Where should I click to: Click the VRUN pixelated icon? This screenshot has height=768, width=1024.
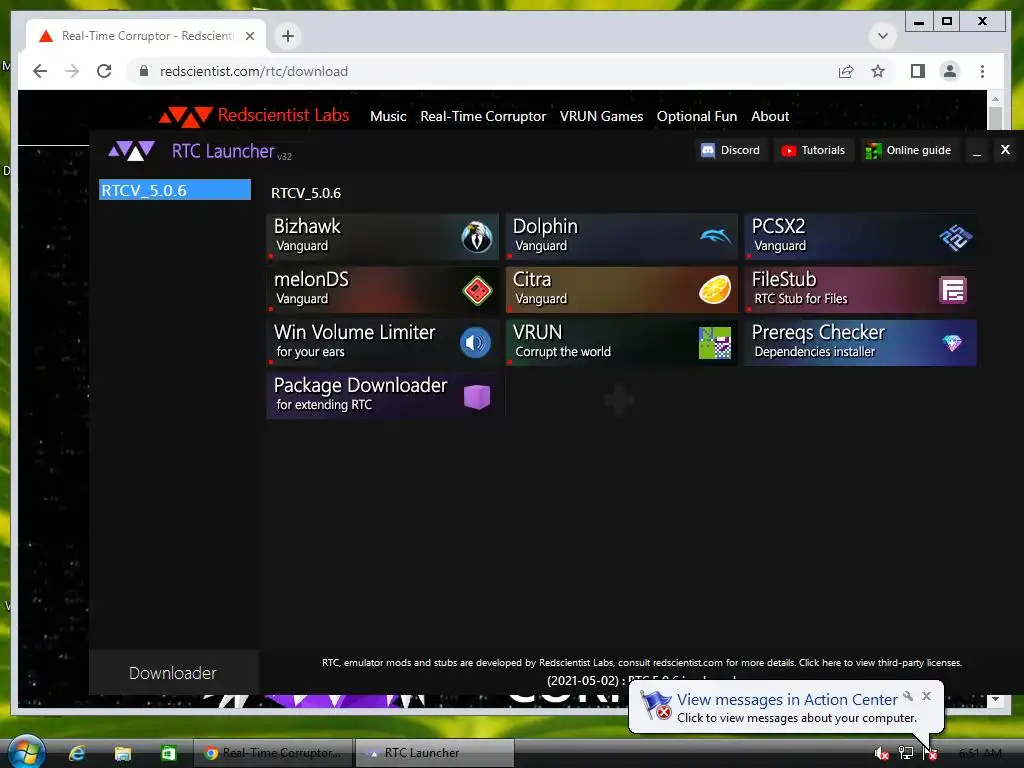715,343
